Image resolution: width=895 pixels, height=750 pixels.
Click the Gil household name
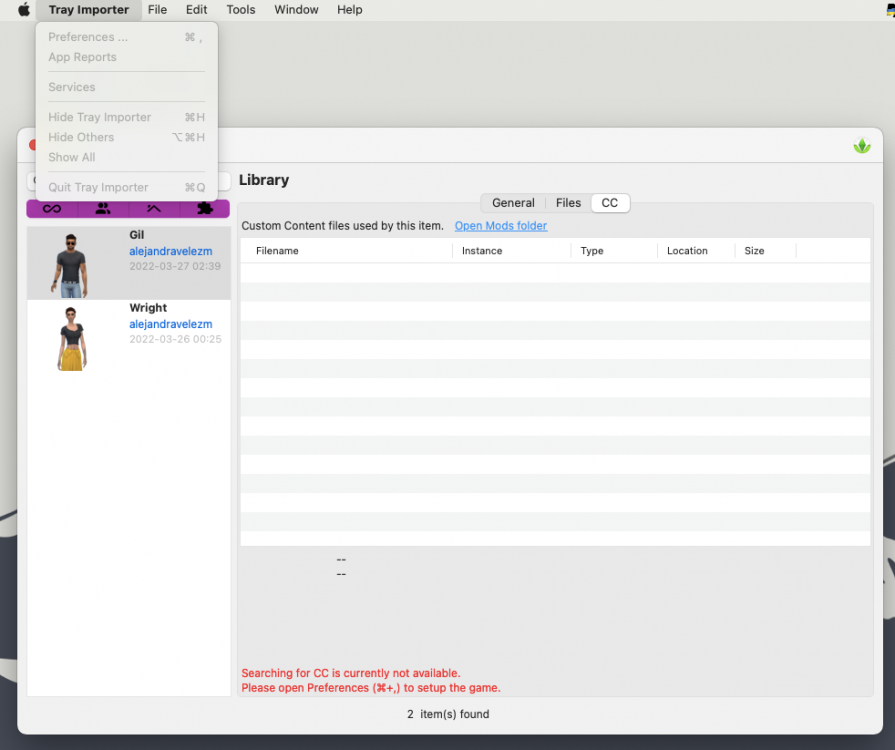coord(136,235)
